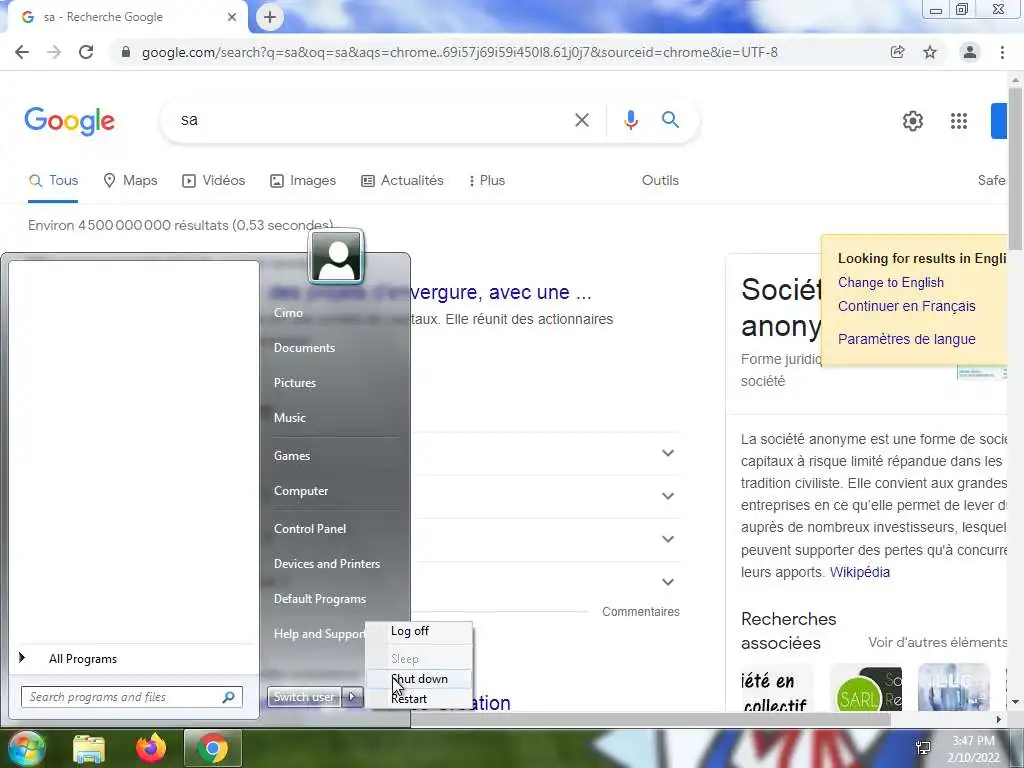Open Default Programs from Start menu
The image size is (1024, 768).
click(320, 599)
